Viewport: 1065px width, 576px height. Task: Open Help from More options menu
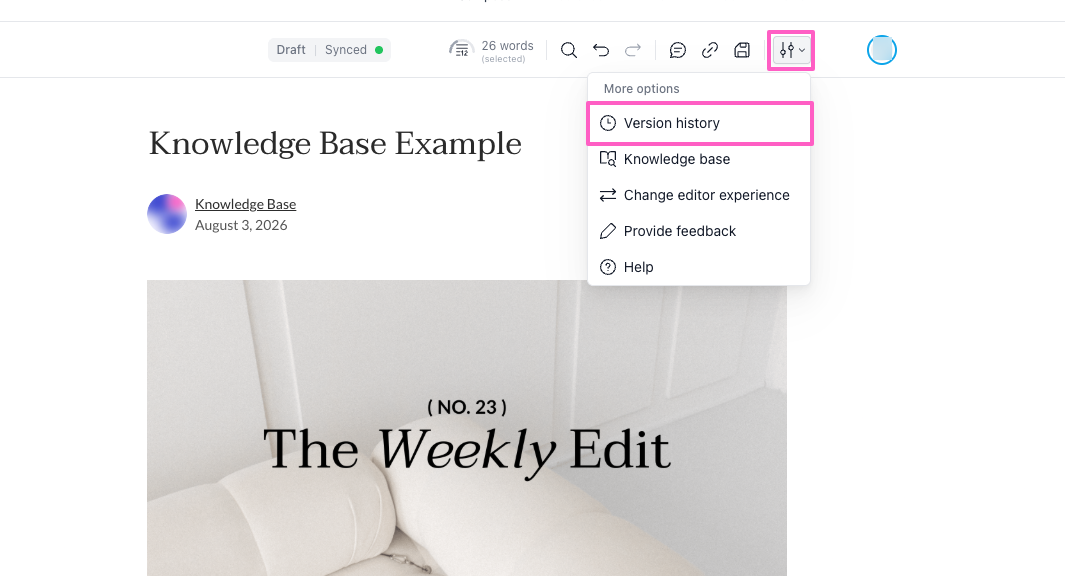click(700, 267)
